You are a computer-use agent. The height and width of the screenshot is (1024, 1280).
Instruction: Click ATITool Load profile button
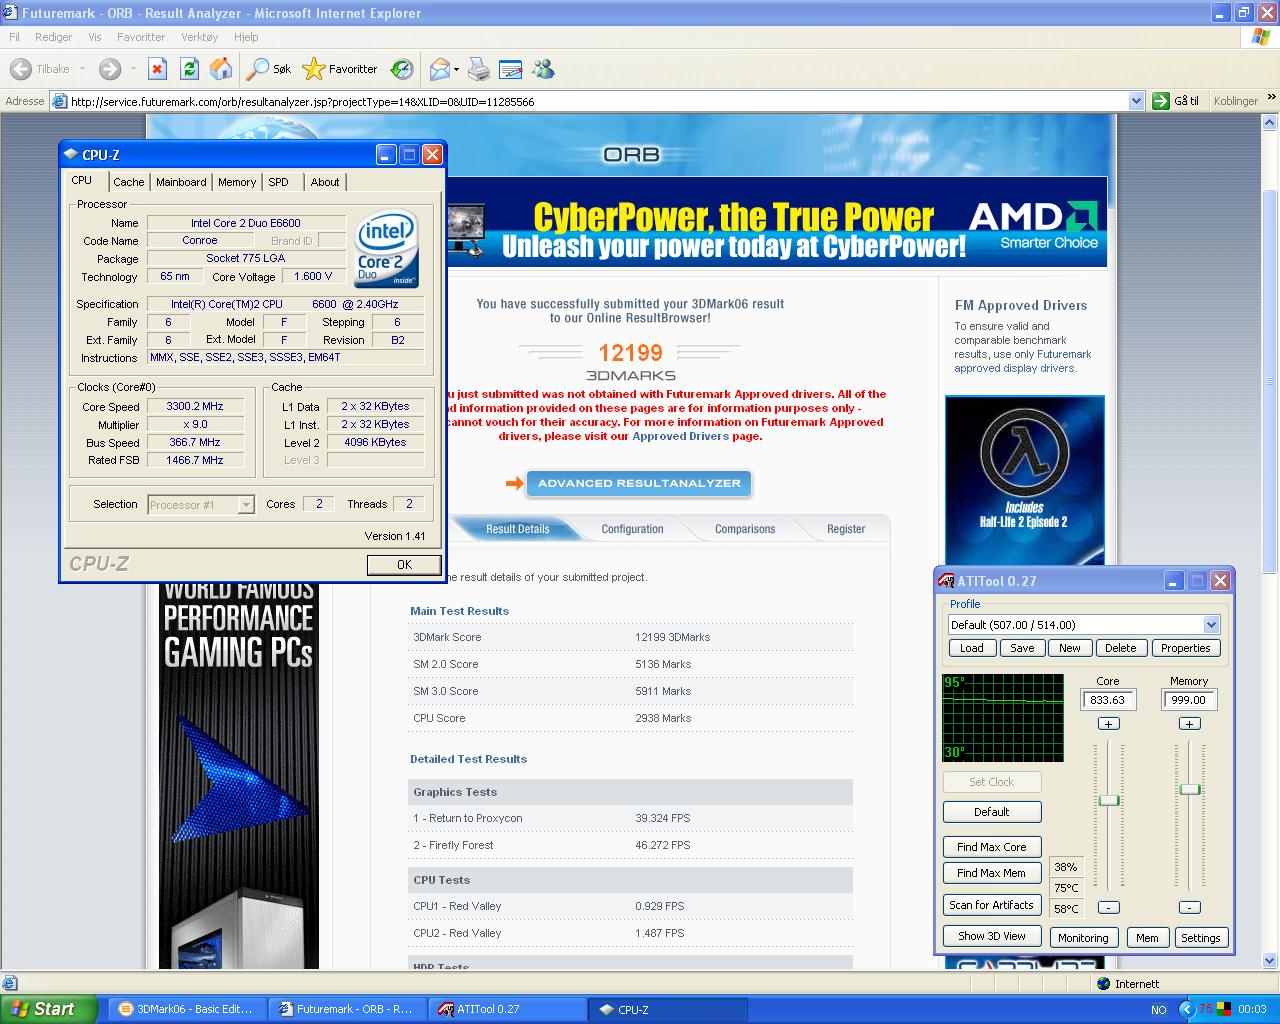coord(972,648)
